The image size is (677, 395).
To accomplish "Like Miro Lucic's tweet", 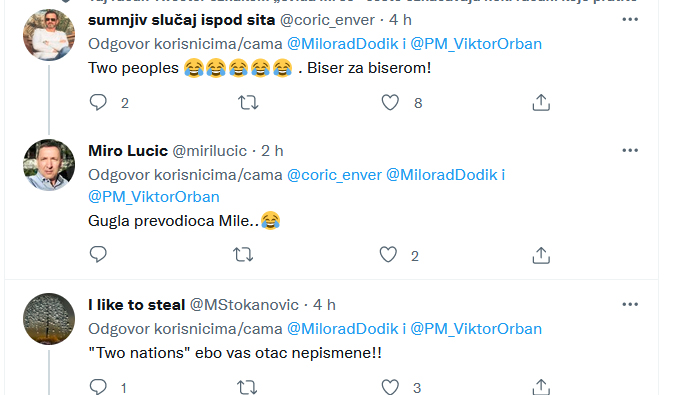I will (x=388, y=255).
